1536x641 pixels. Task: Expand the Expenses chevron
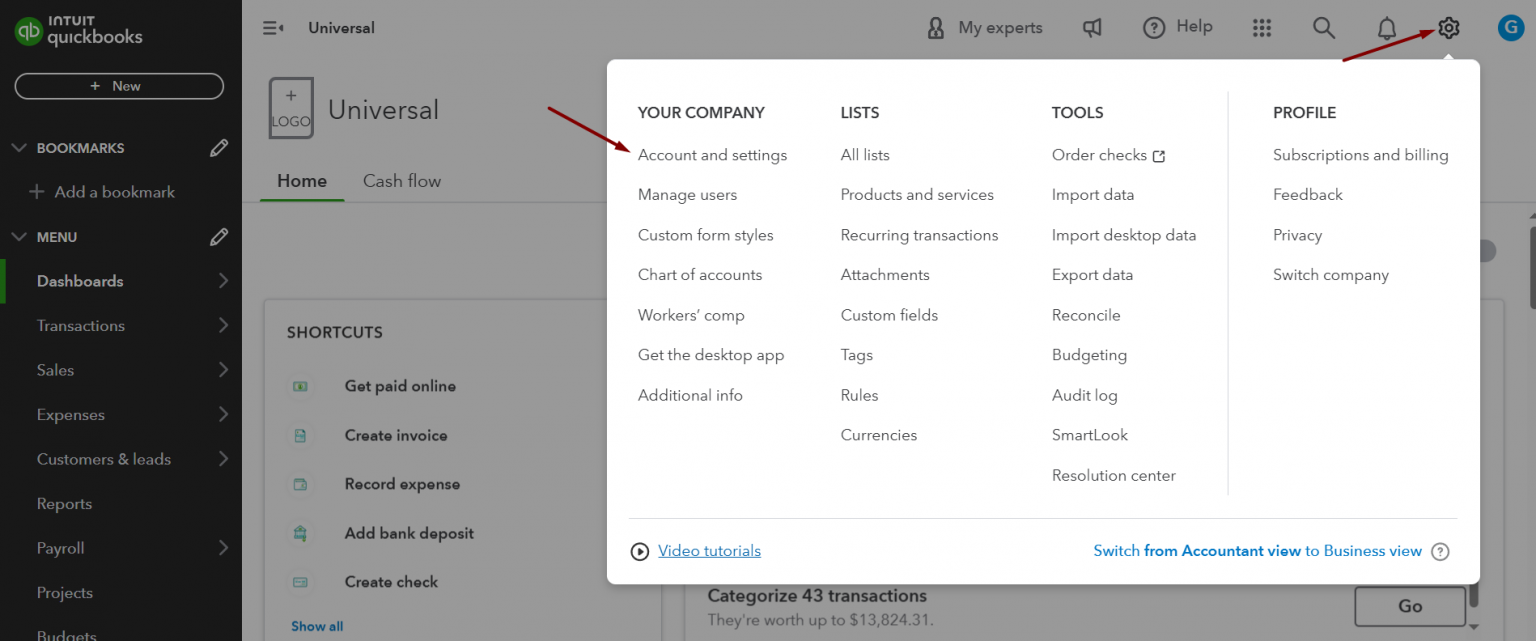click(x=222, y=414)
